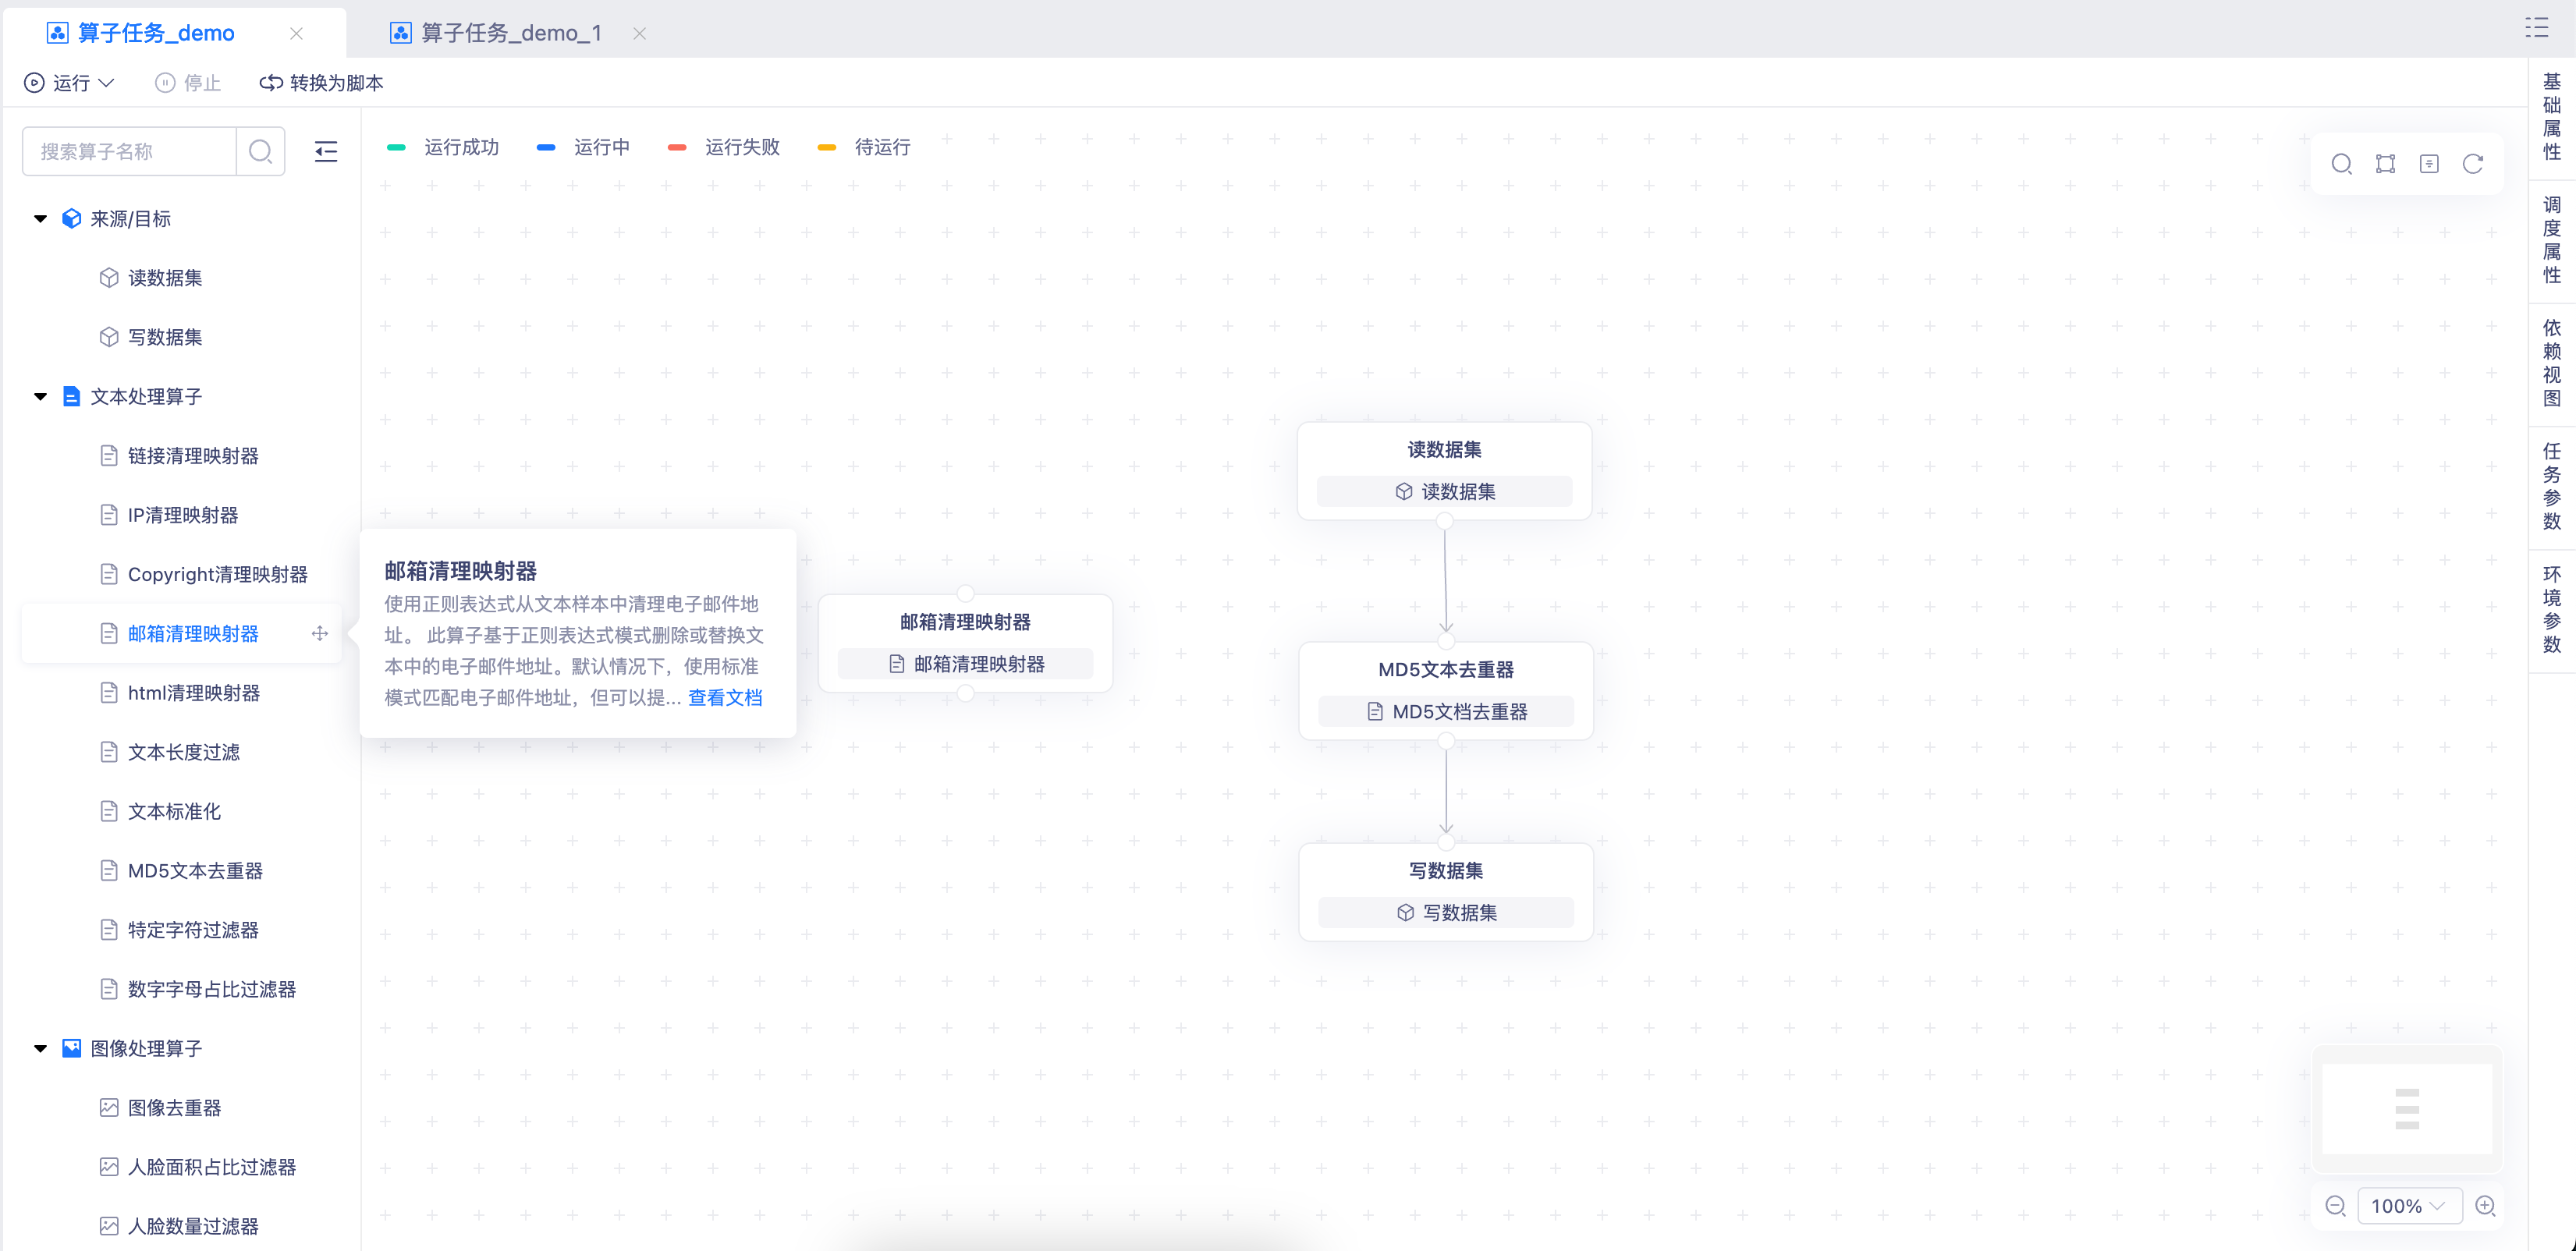Collapse the 来源/目标 tree group
Screen dimensions: 2576x1251
tap(41, 218)
